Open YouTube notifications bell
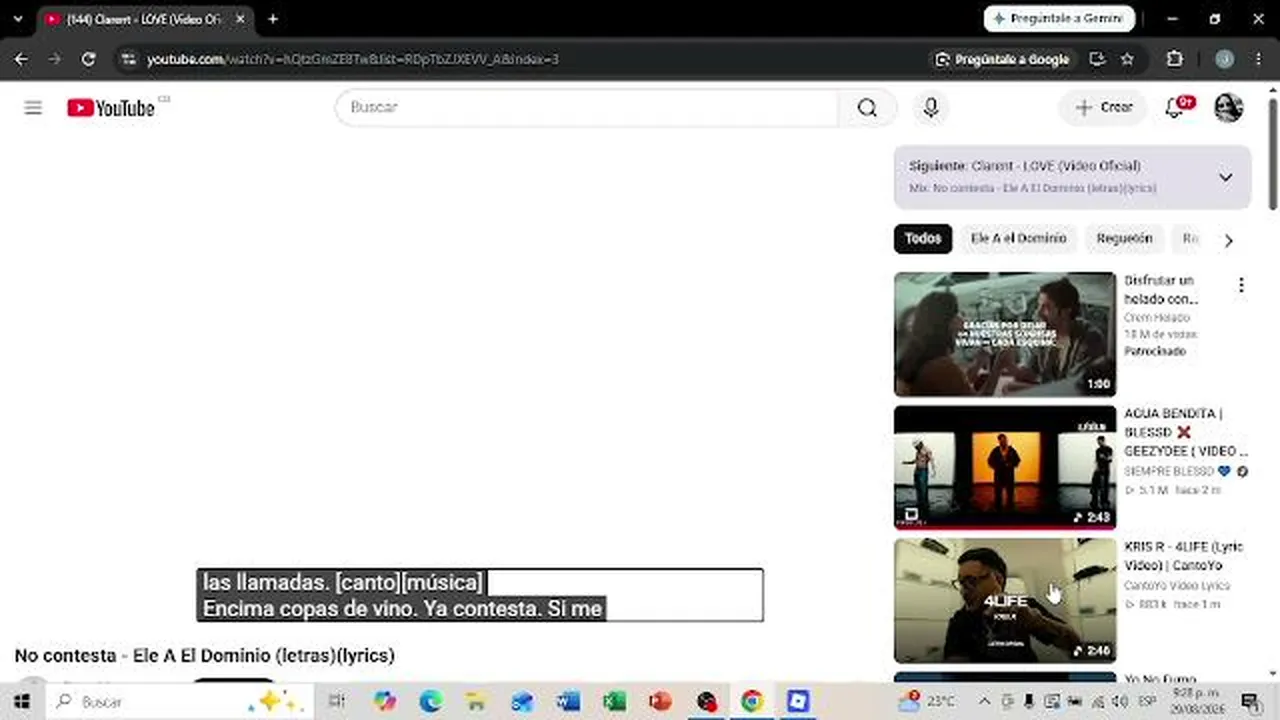 tap(1175, 108)
